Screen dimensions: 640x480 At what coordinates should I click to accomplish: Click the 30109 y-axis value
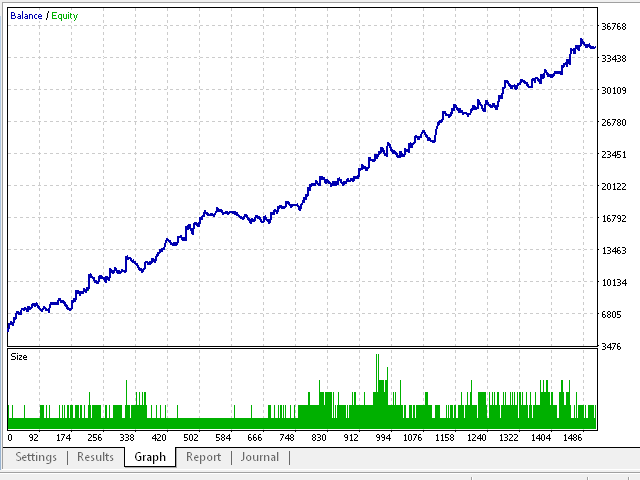613,91
